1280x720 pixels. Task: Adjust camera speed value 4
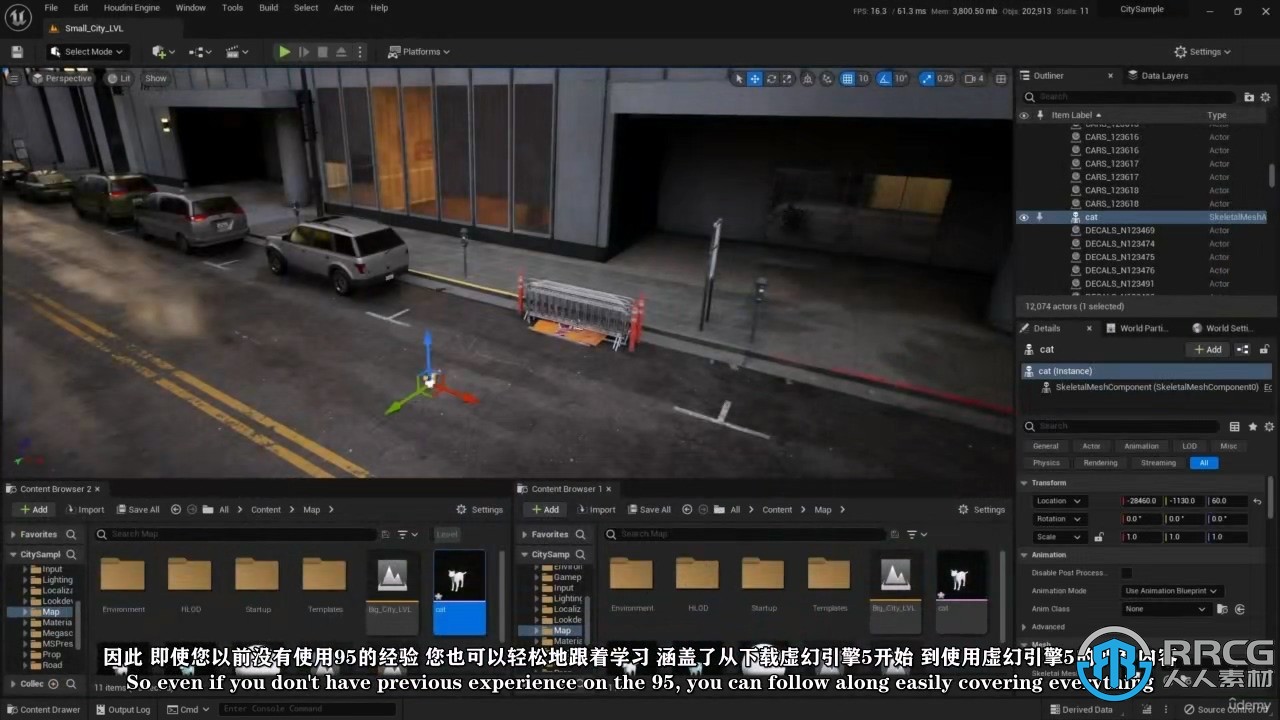974,78
